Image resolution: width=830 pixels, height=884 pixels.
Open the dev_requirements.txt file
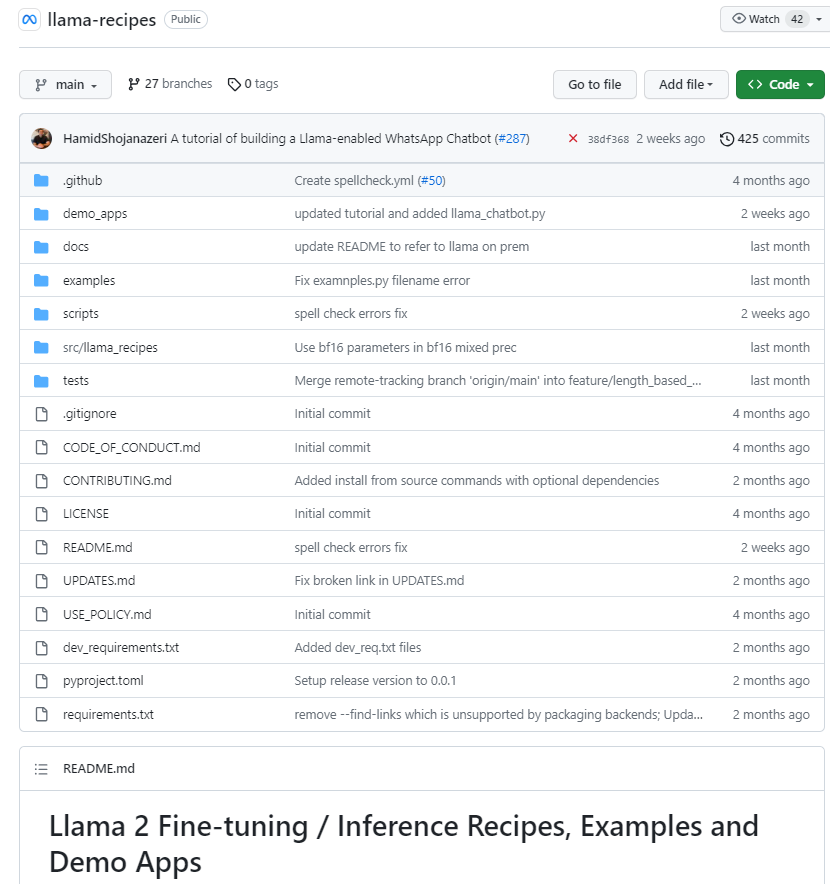(x=121, y=647)
